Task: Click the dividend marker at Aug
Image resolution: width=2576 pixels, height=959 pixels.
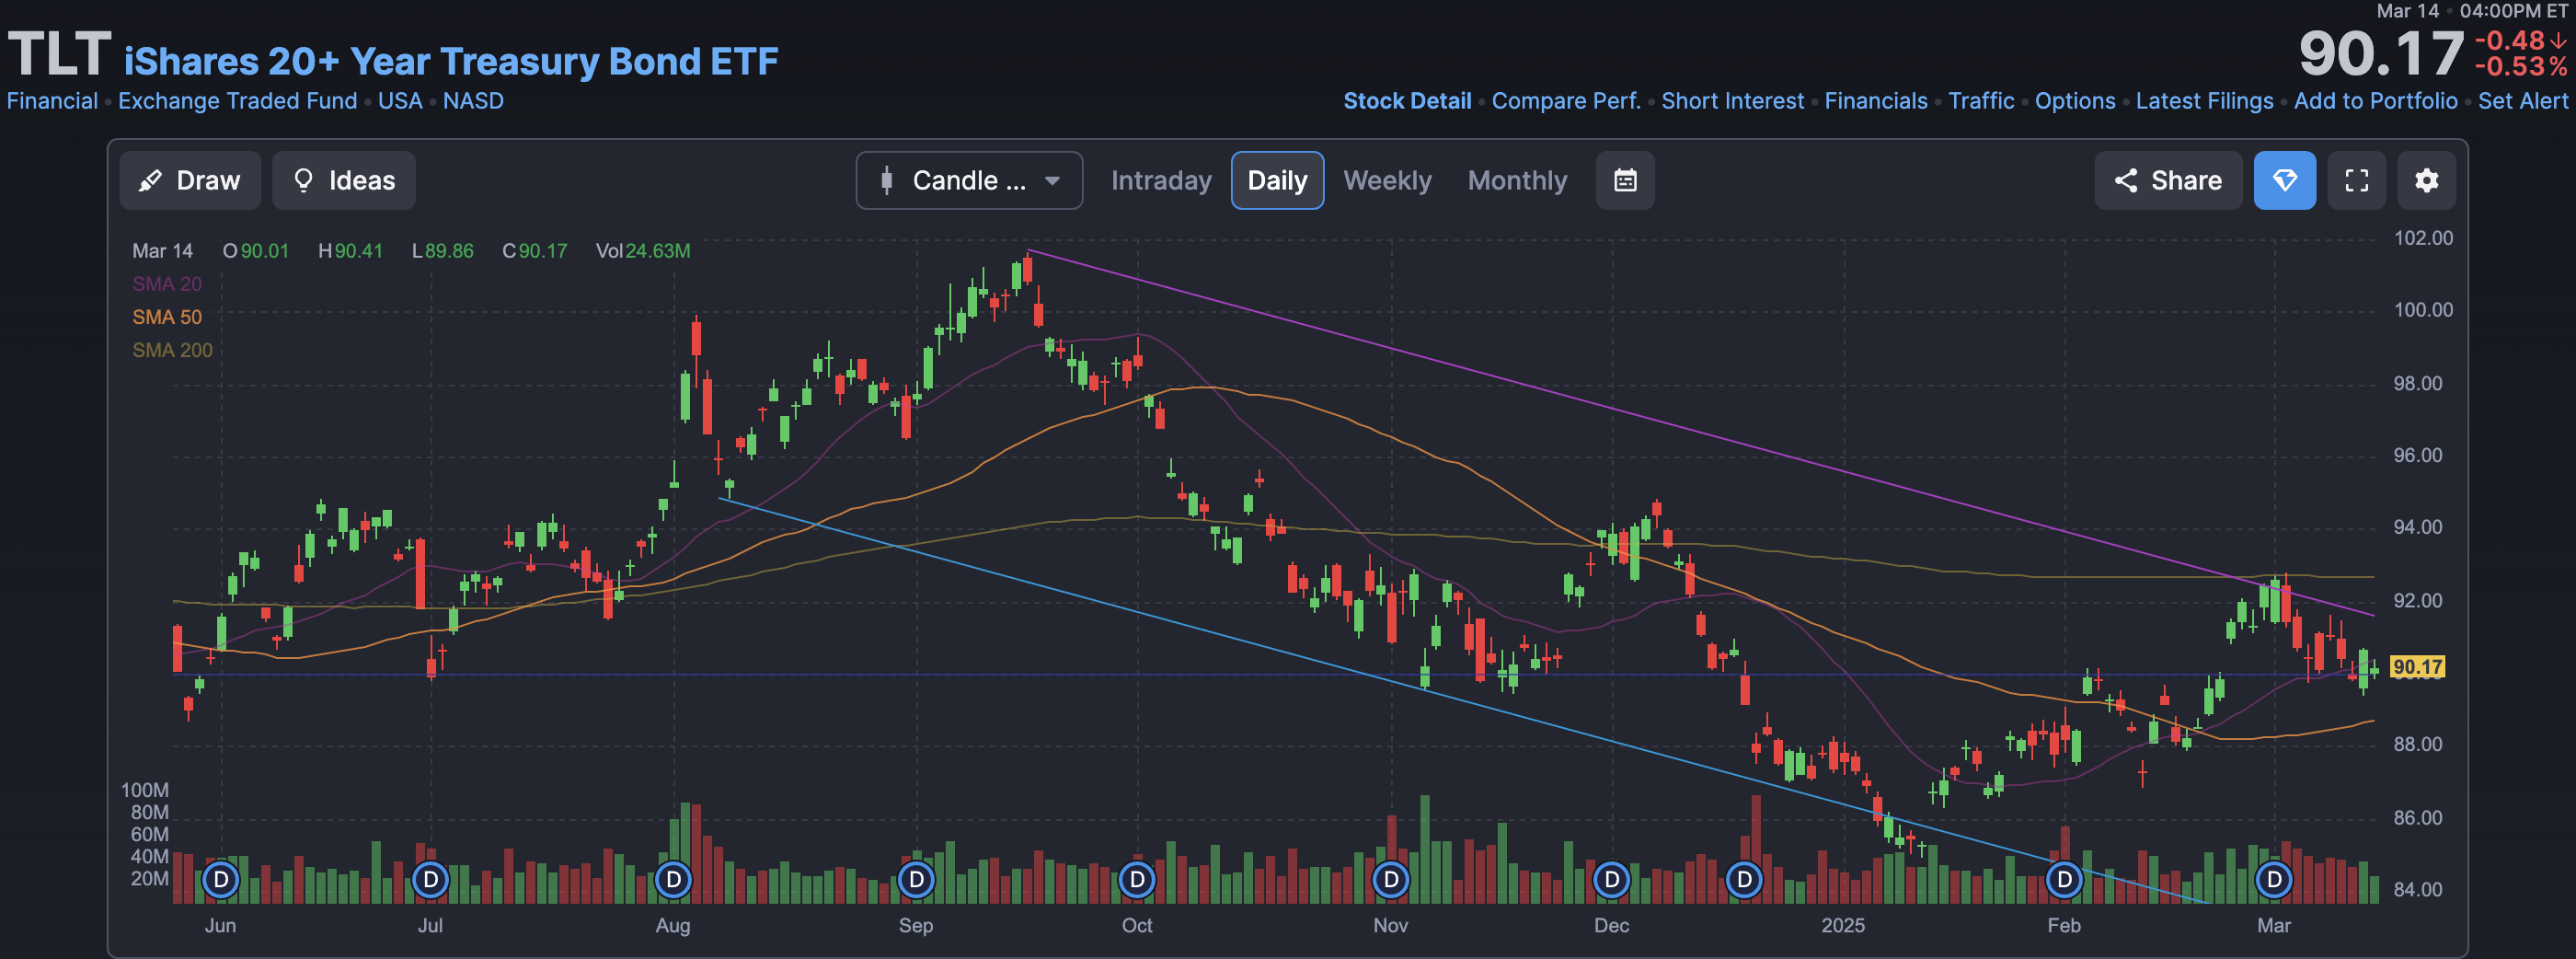Action: 674,880
